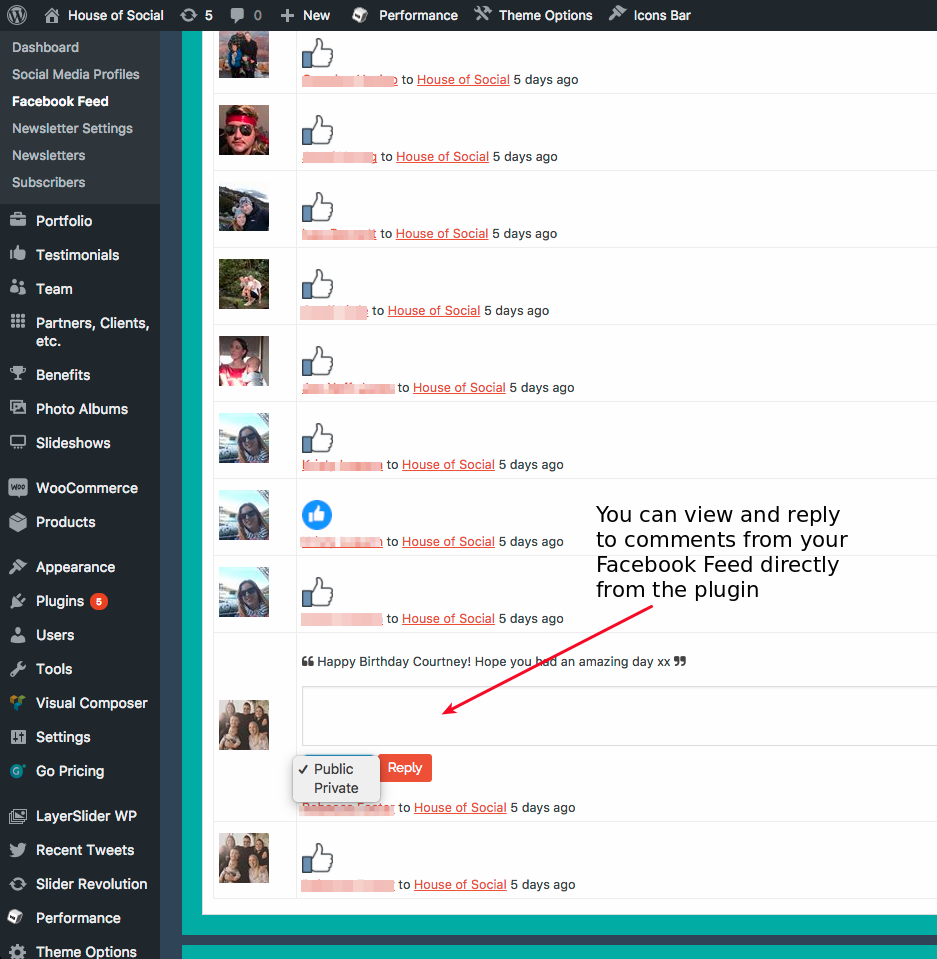Click the Tools wrench icon
This screenshot has height=959, width=937.
coord(18,669)
